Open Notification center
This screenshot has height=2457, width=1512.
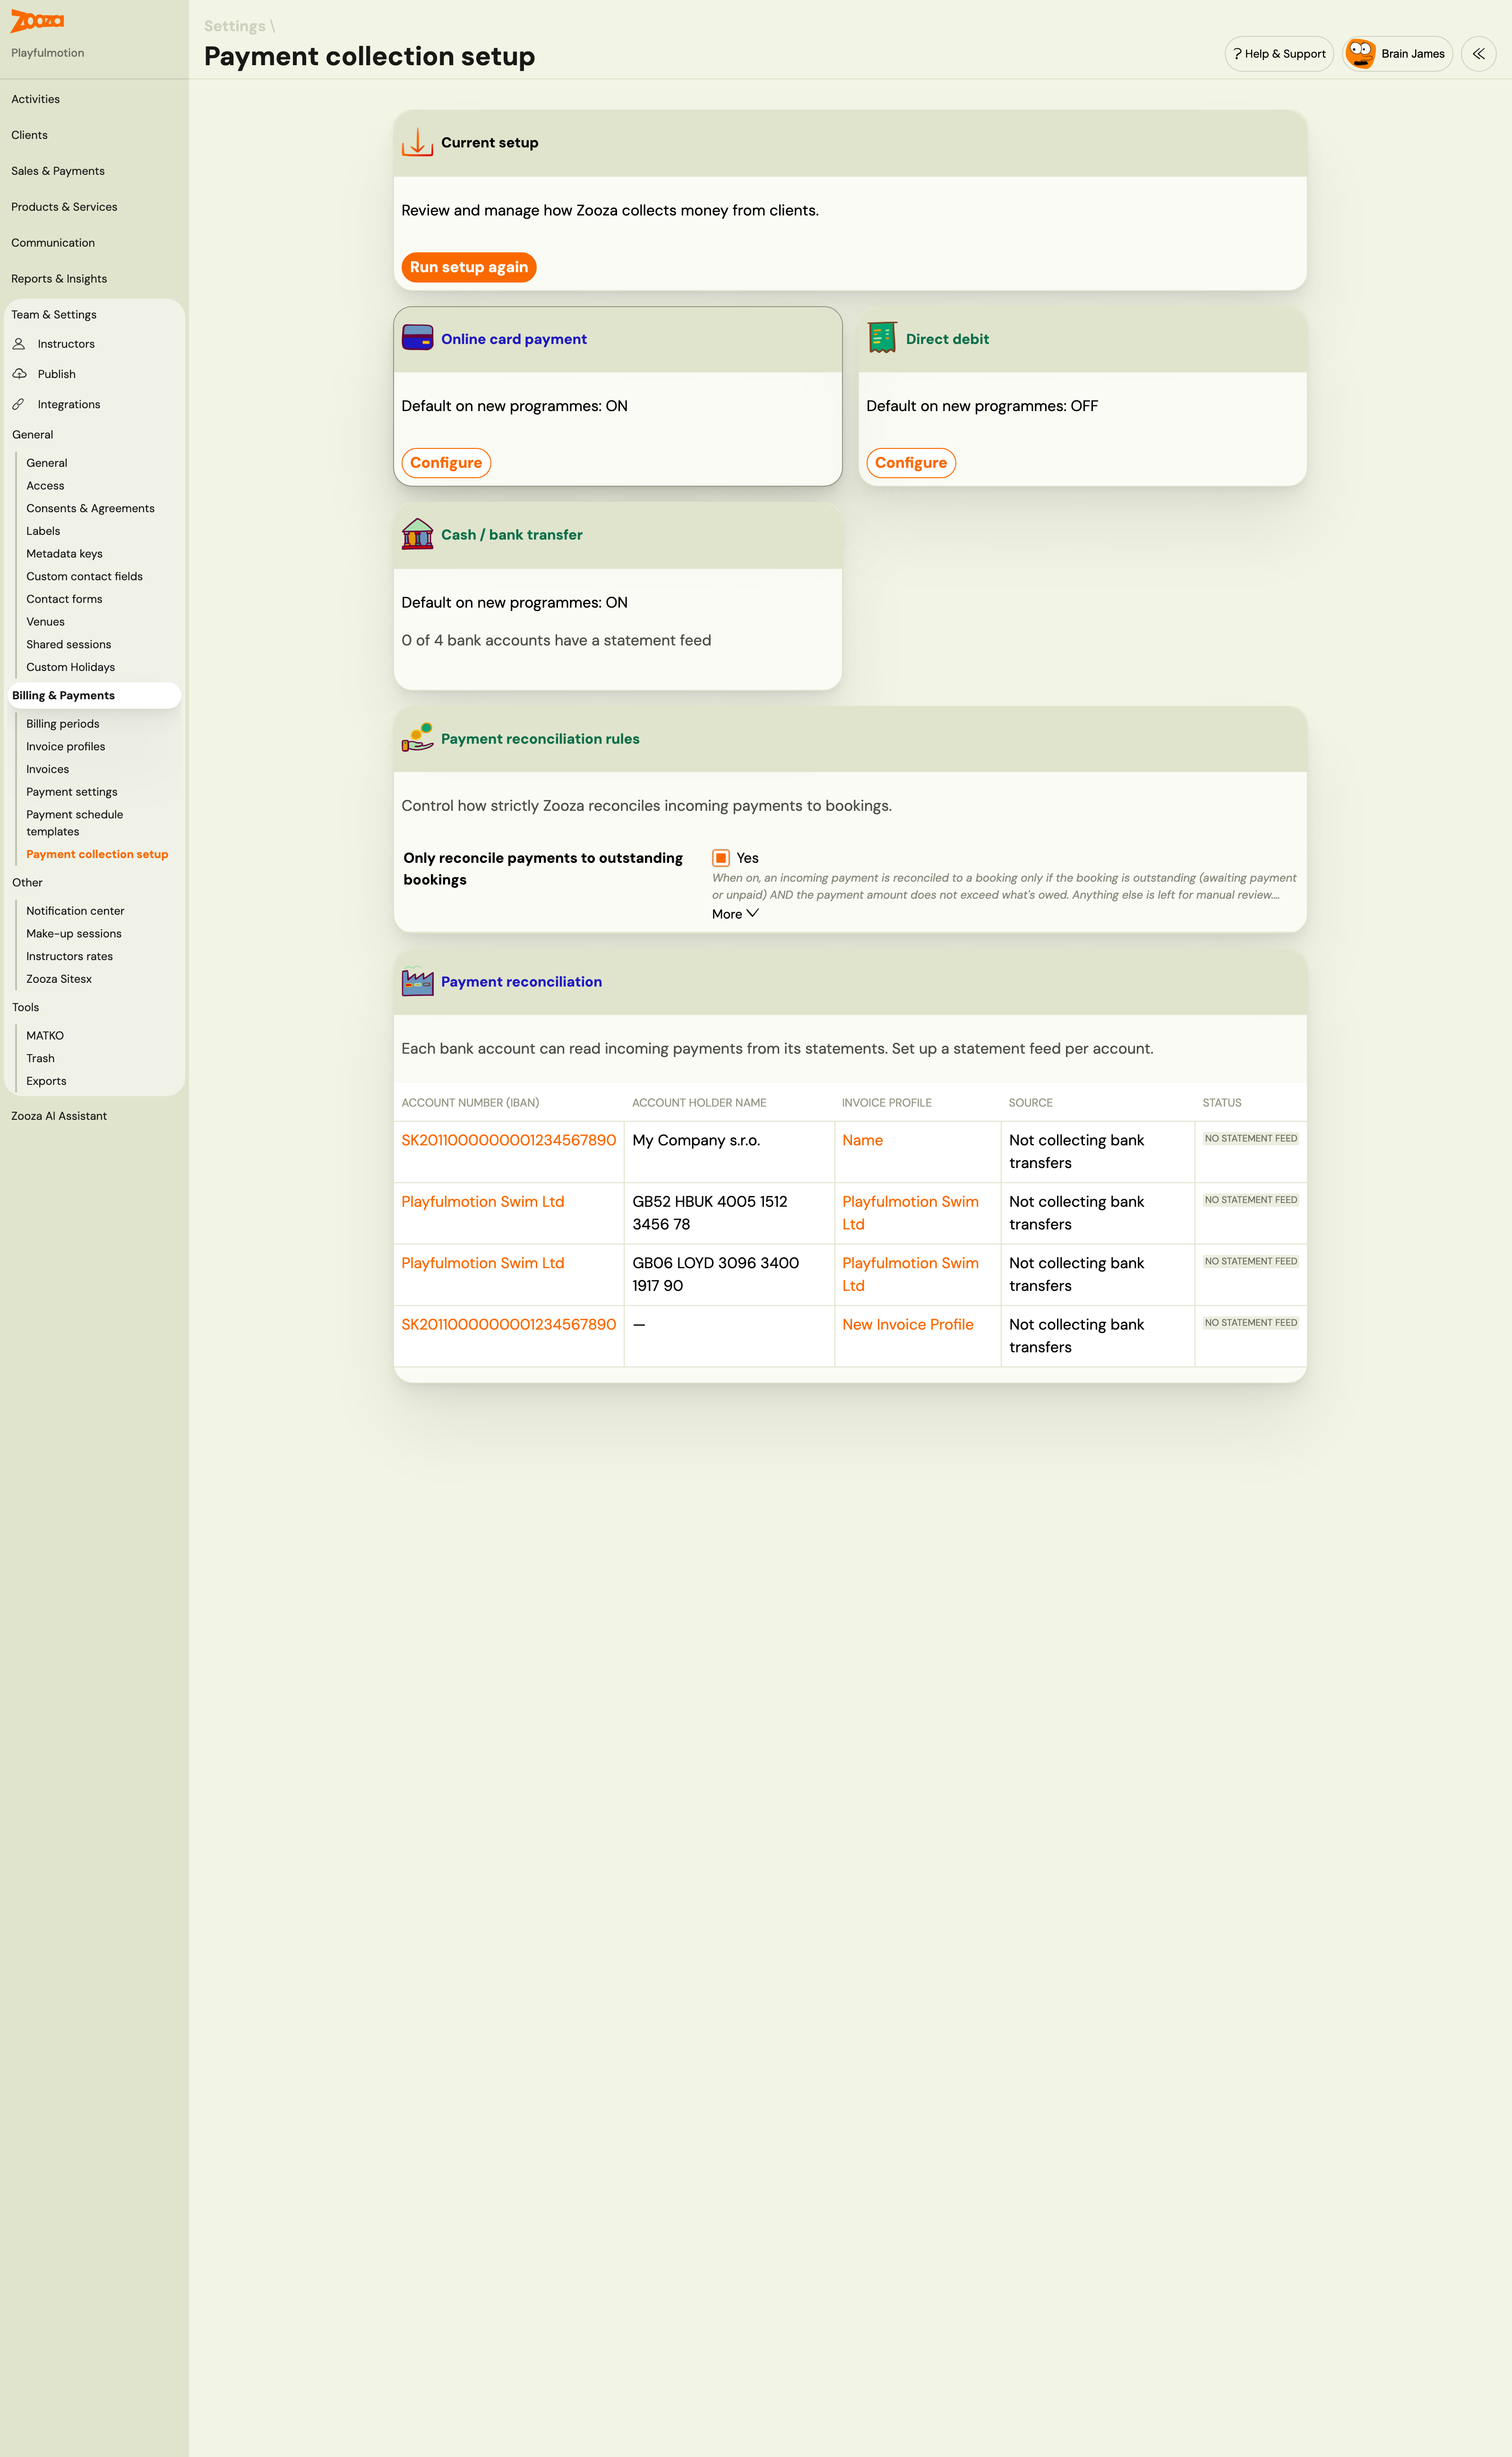[75, 911]
